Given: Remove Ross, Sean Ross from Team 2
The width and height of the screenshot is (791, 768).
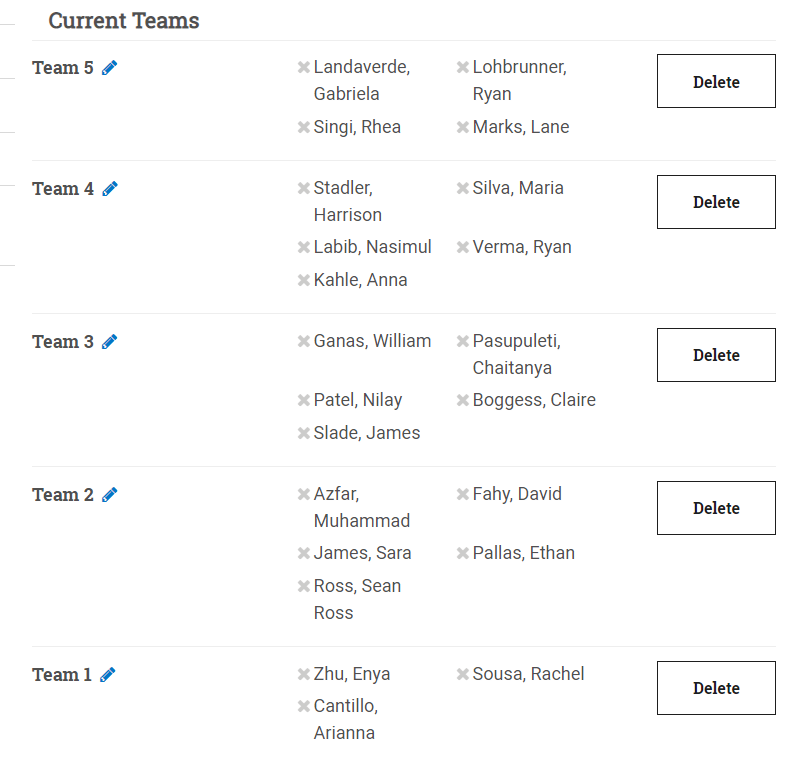Looking at the screenshot, I should (303, 586).
